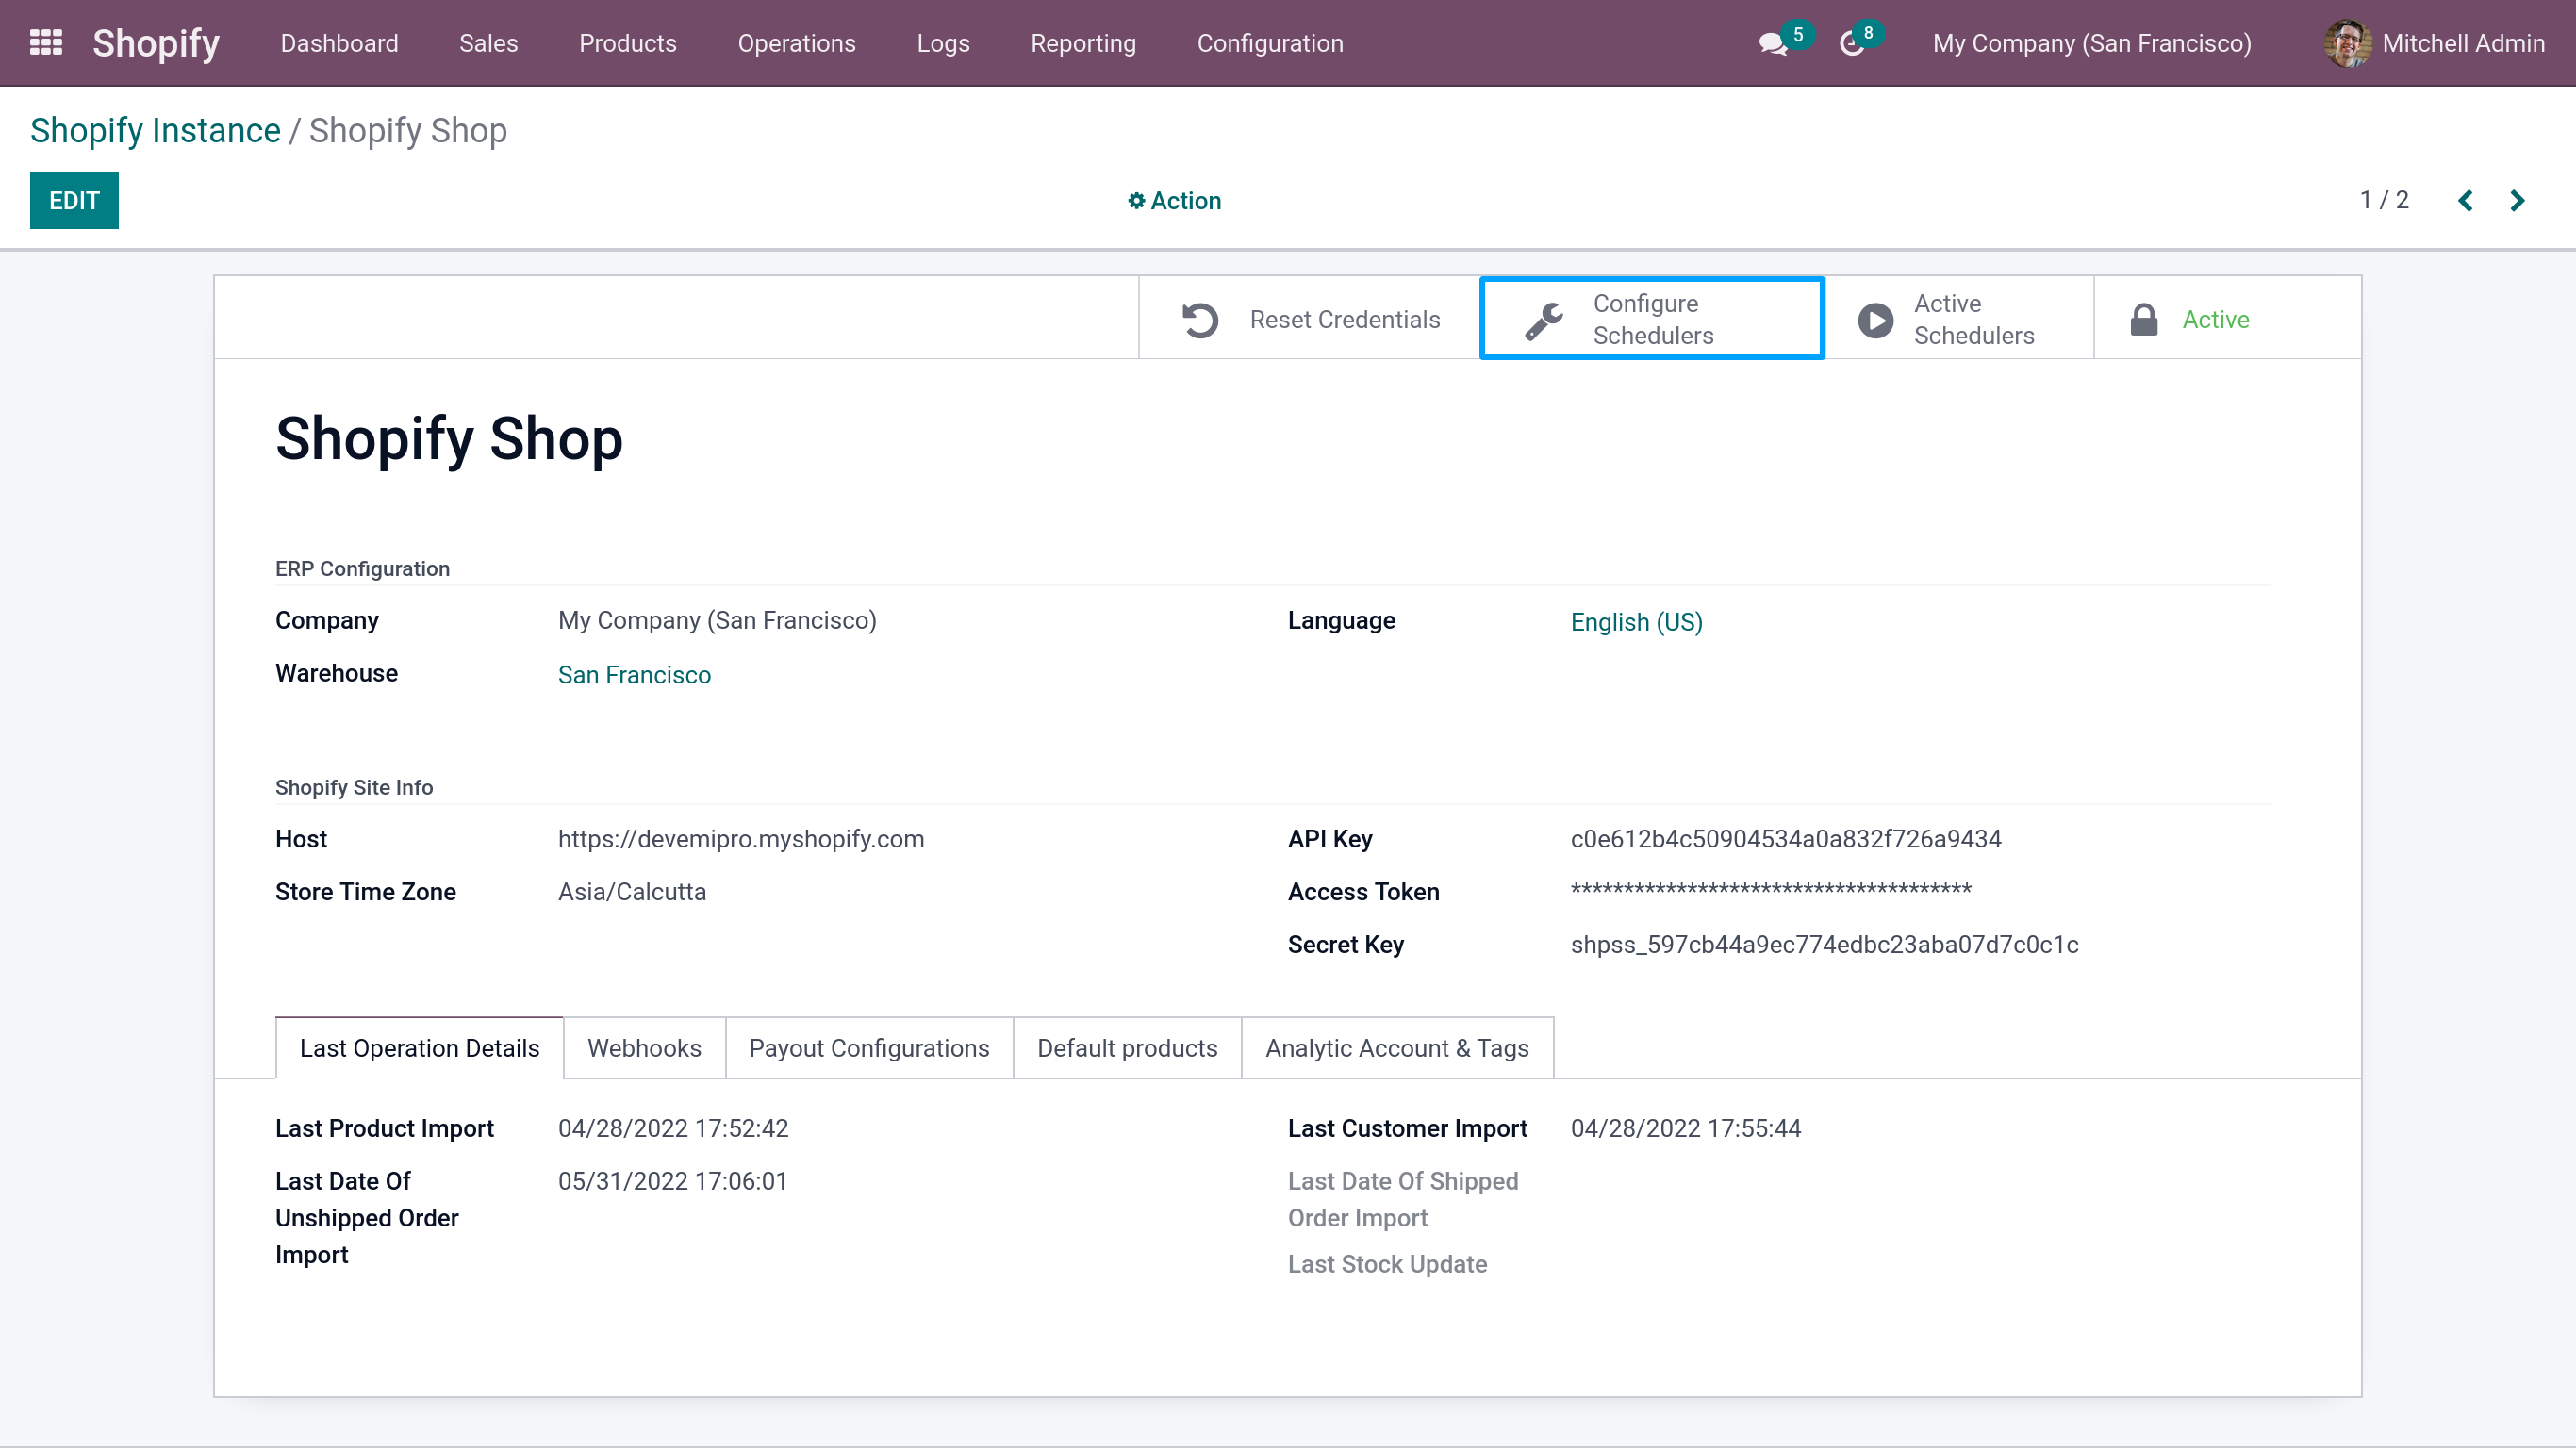Open the Reporting menu
Viewport: 2576px width, 1448px height.
coord(1083,43)
